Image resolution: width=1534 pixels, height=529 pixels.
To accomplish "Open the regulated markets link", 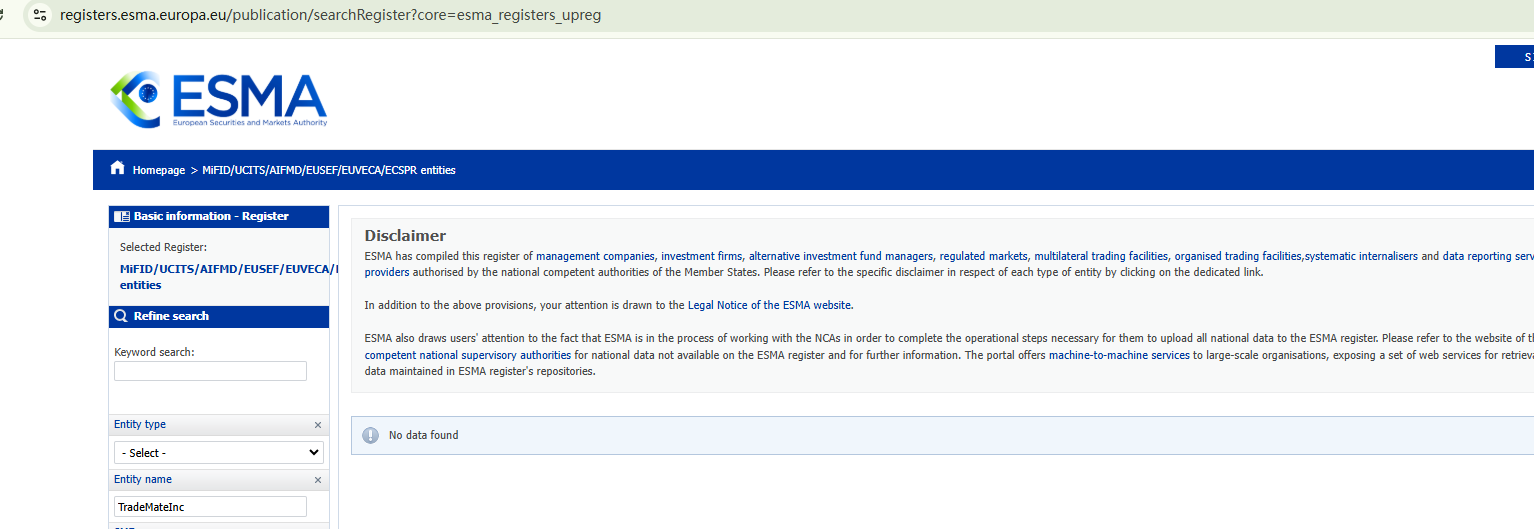I will (x=983, y=256).
